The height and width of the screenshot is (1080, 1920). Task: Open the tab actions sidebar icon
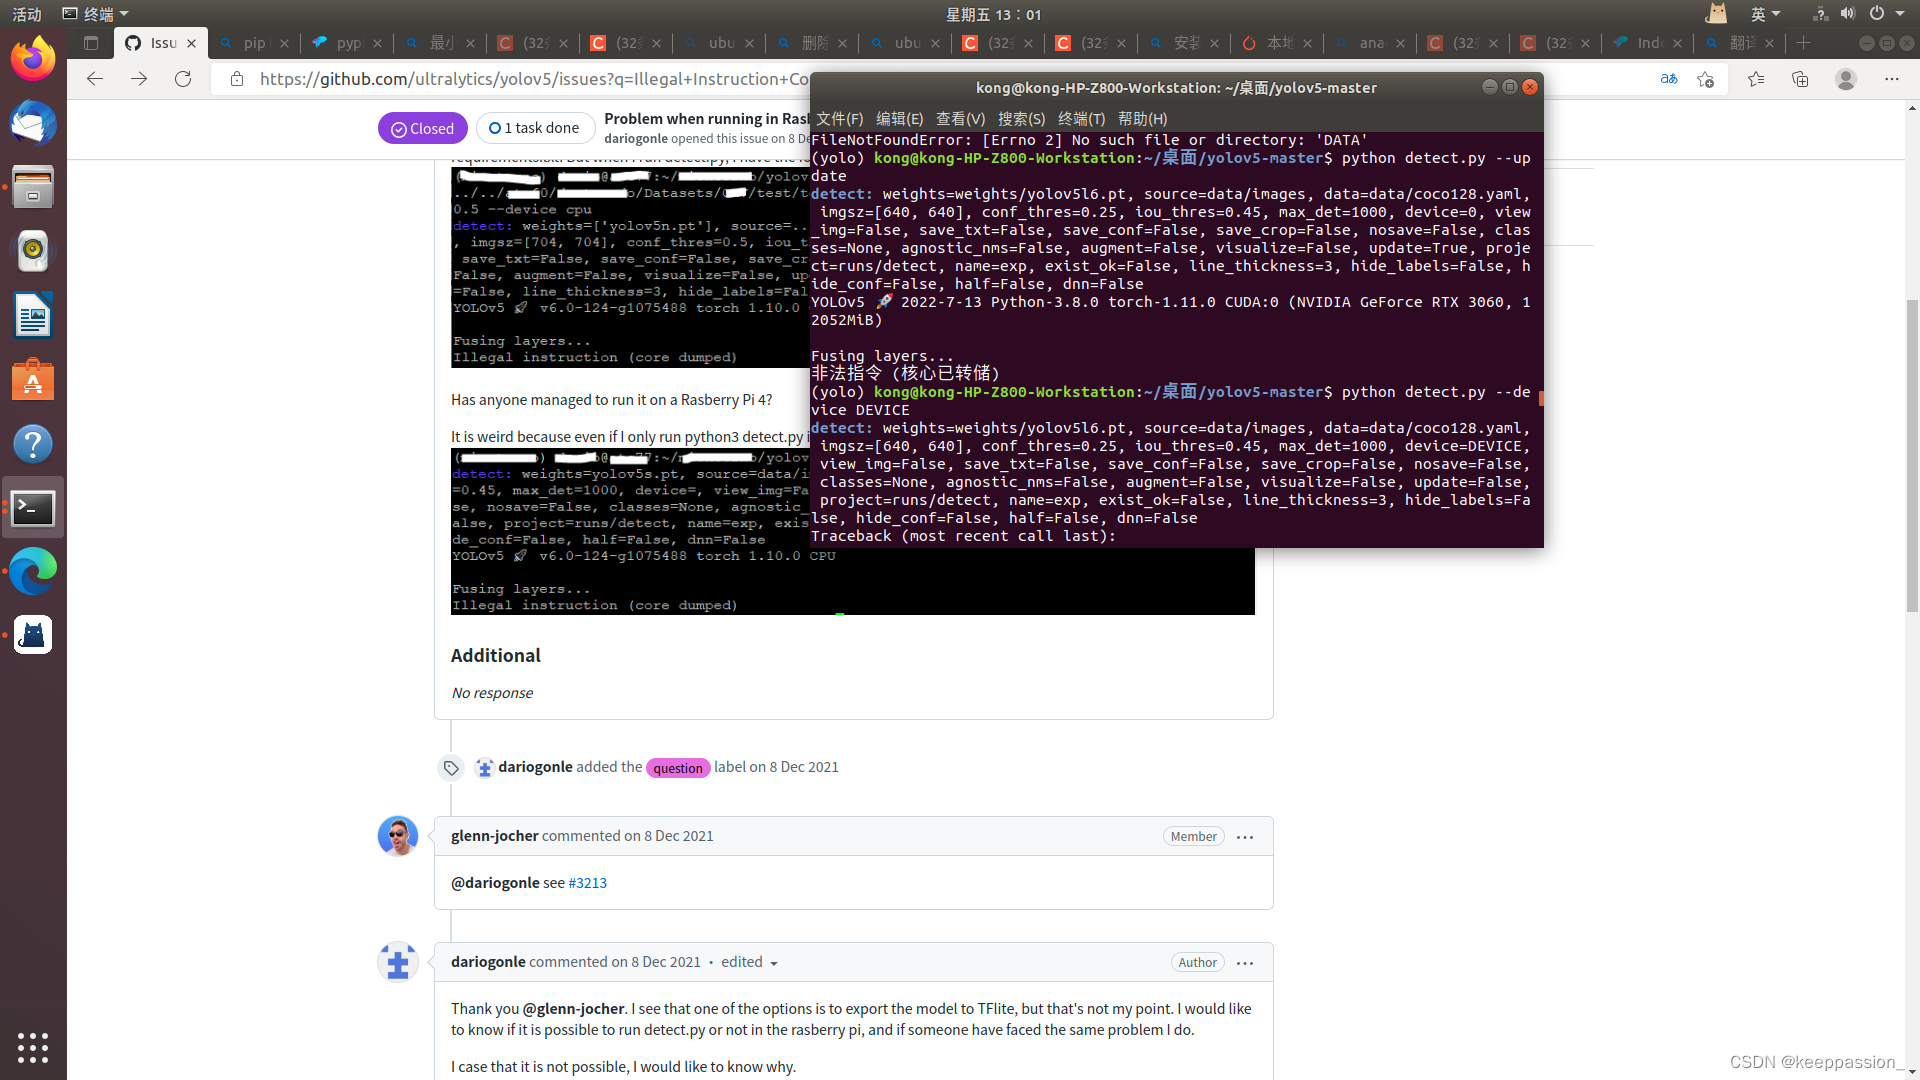[91, 43]
